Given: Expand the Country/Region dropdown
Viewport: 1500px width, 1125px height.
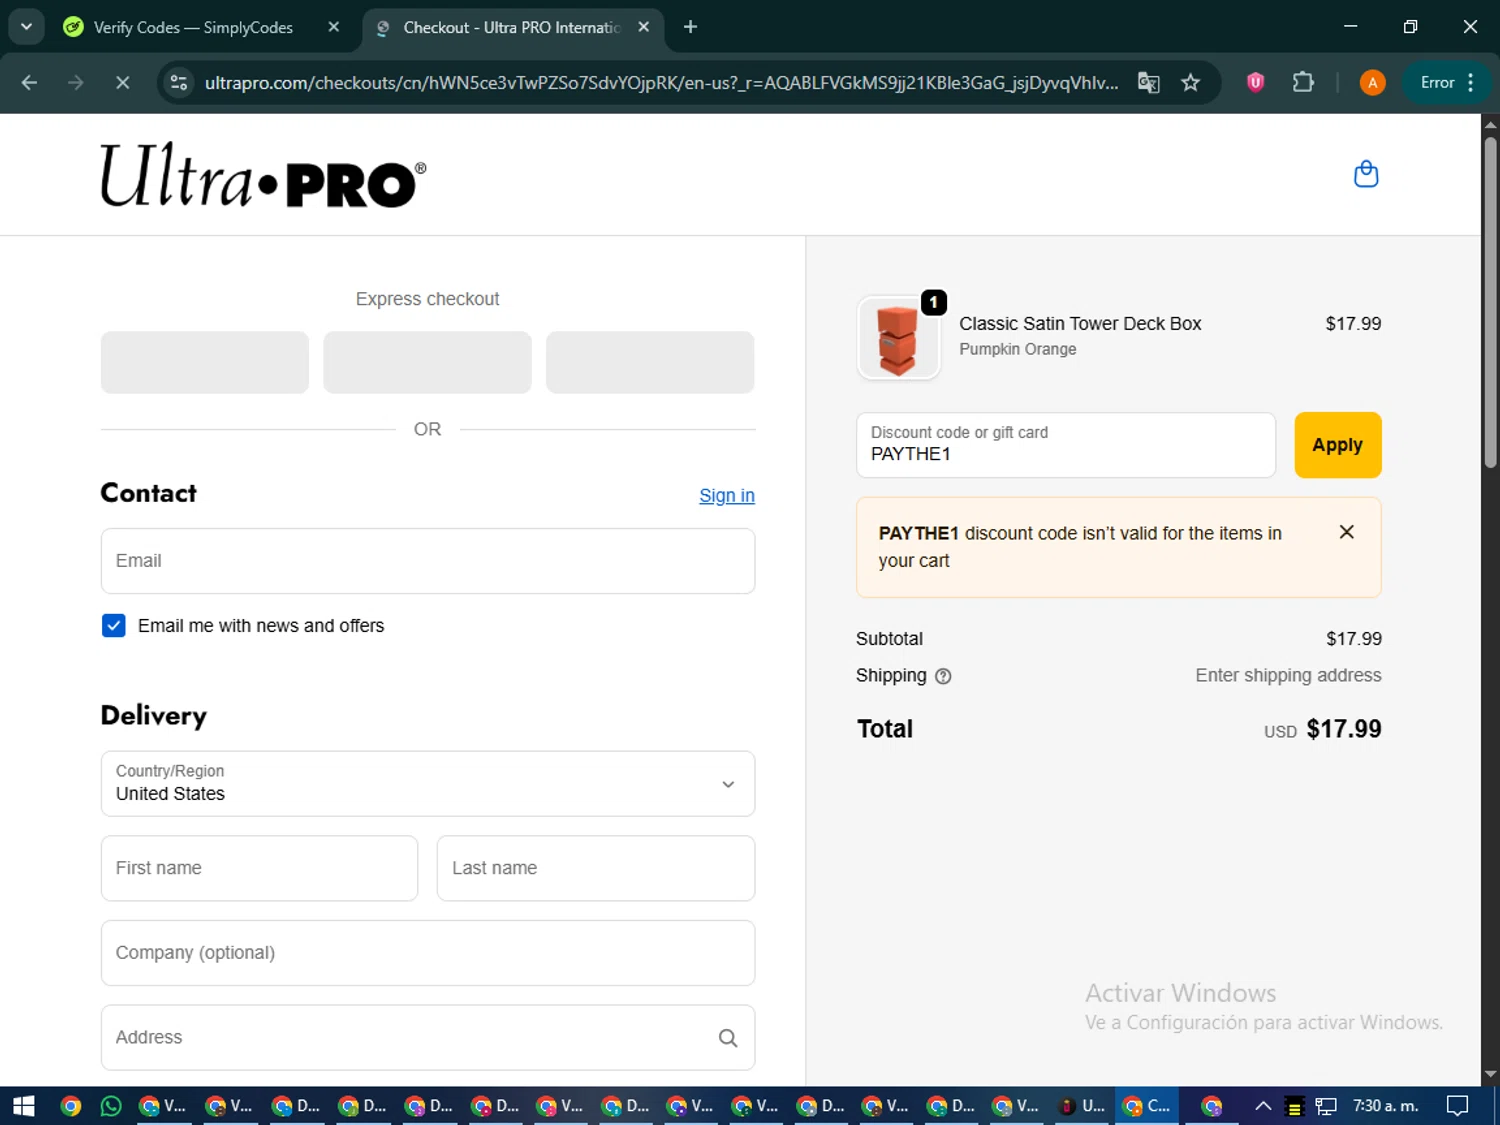Looking at the screenshot, I should click(x=428, y=784).
